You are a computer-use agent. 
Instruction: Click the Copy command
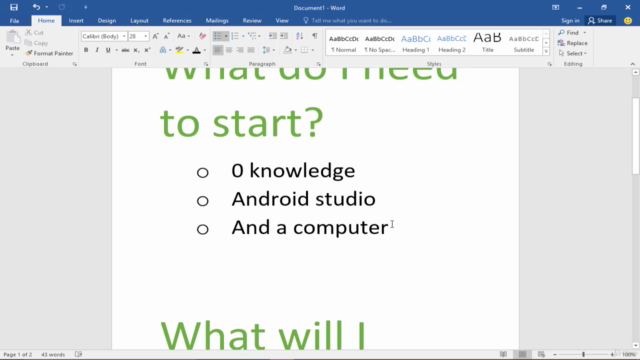[x=36, y=43]
